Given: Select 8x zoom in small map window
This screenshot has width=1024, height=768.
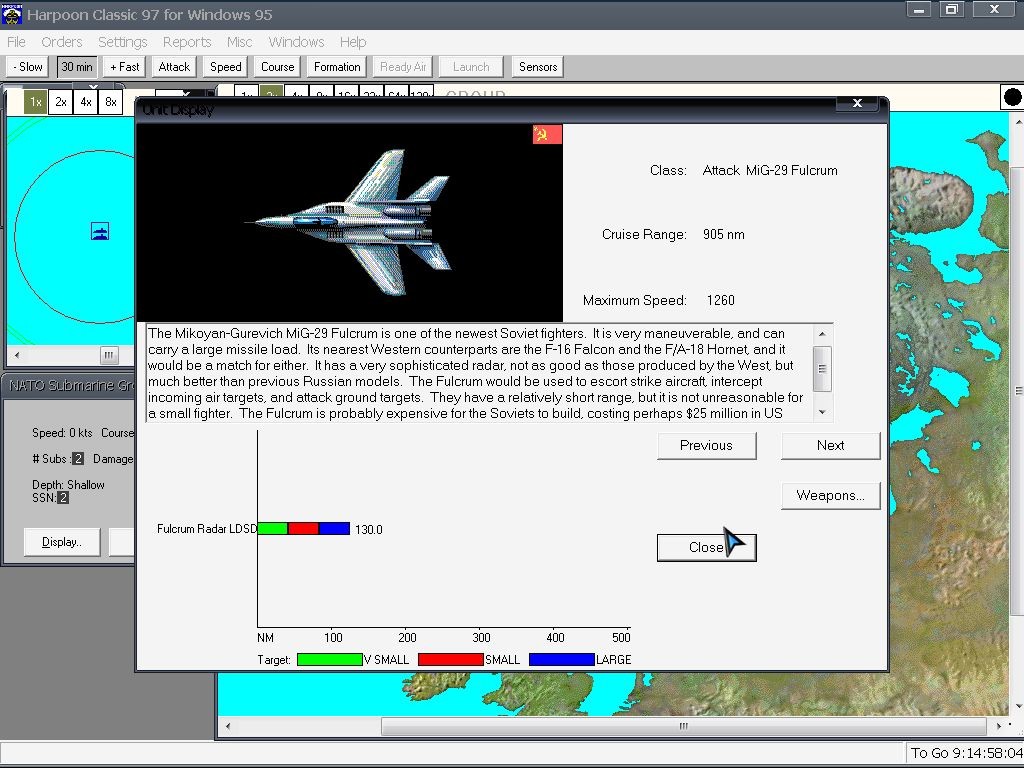Looking at the screenshot, I should (110, 102).
